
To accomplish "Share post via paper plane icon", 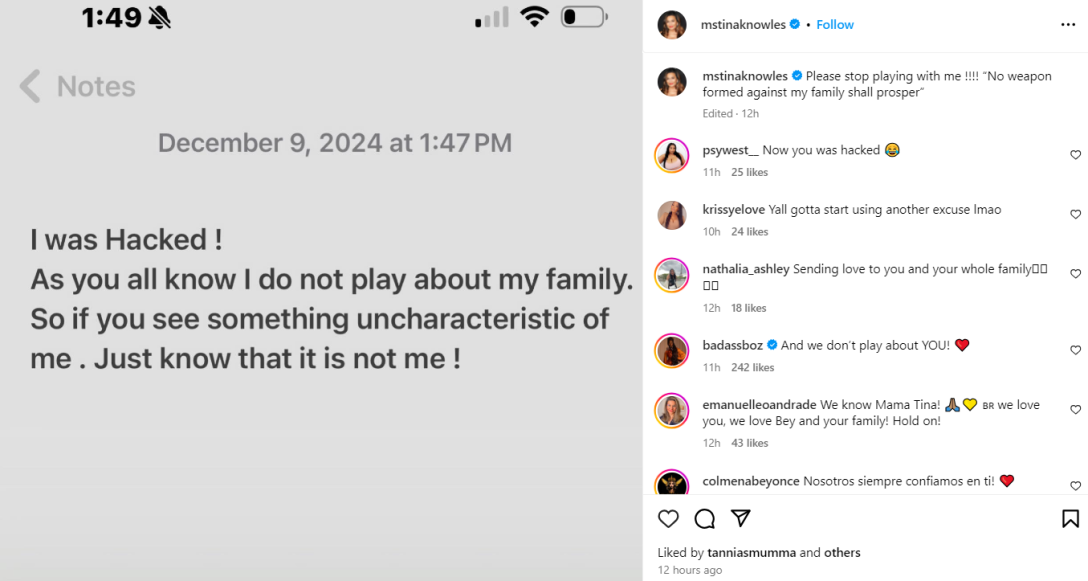I will [740, 518].
